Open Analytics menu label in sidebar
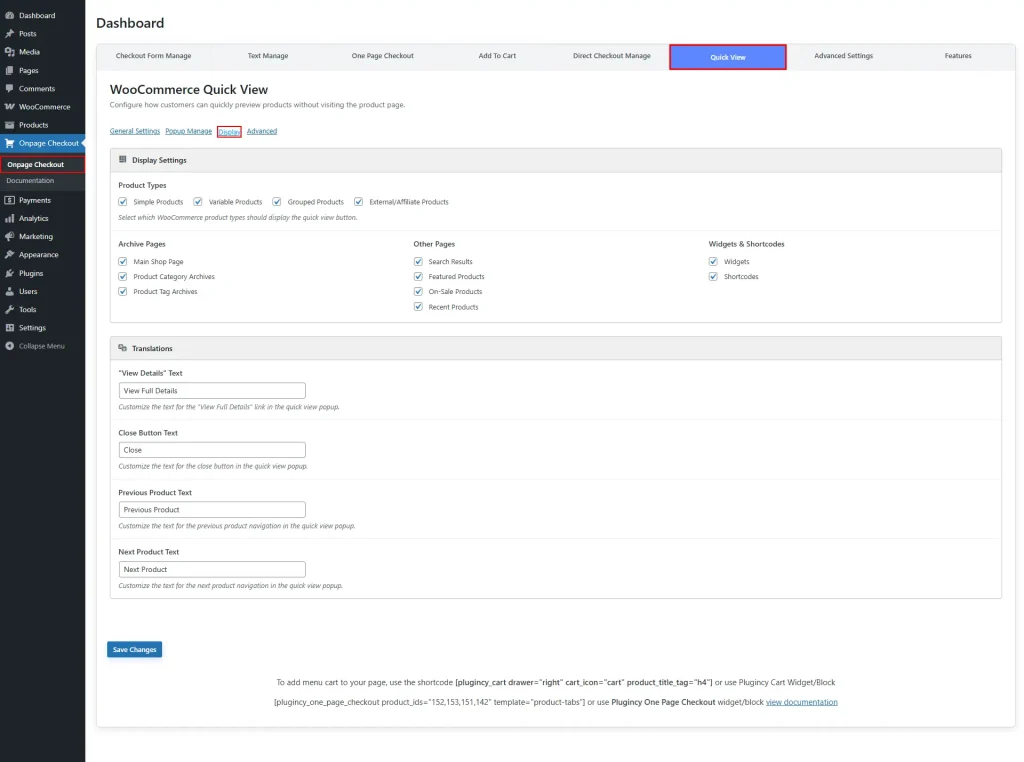This screenshot has height=762, width=1024. [33, 219]
